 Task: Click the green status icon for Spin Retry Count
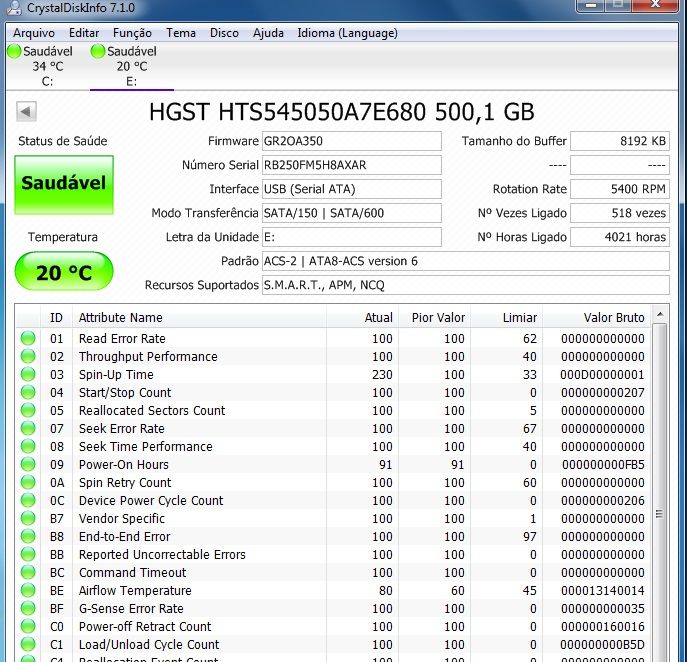pyautogui.click(x=28, y=482)
